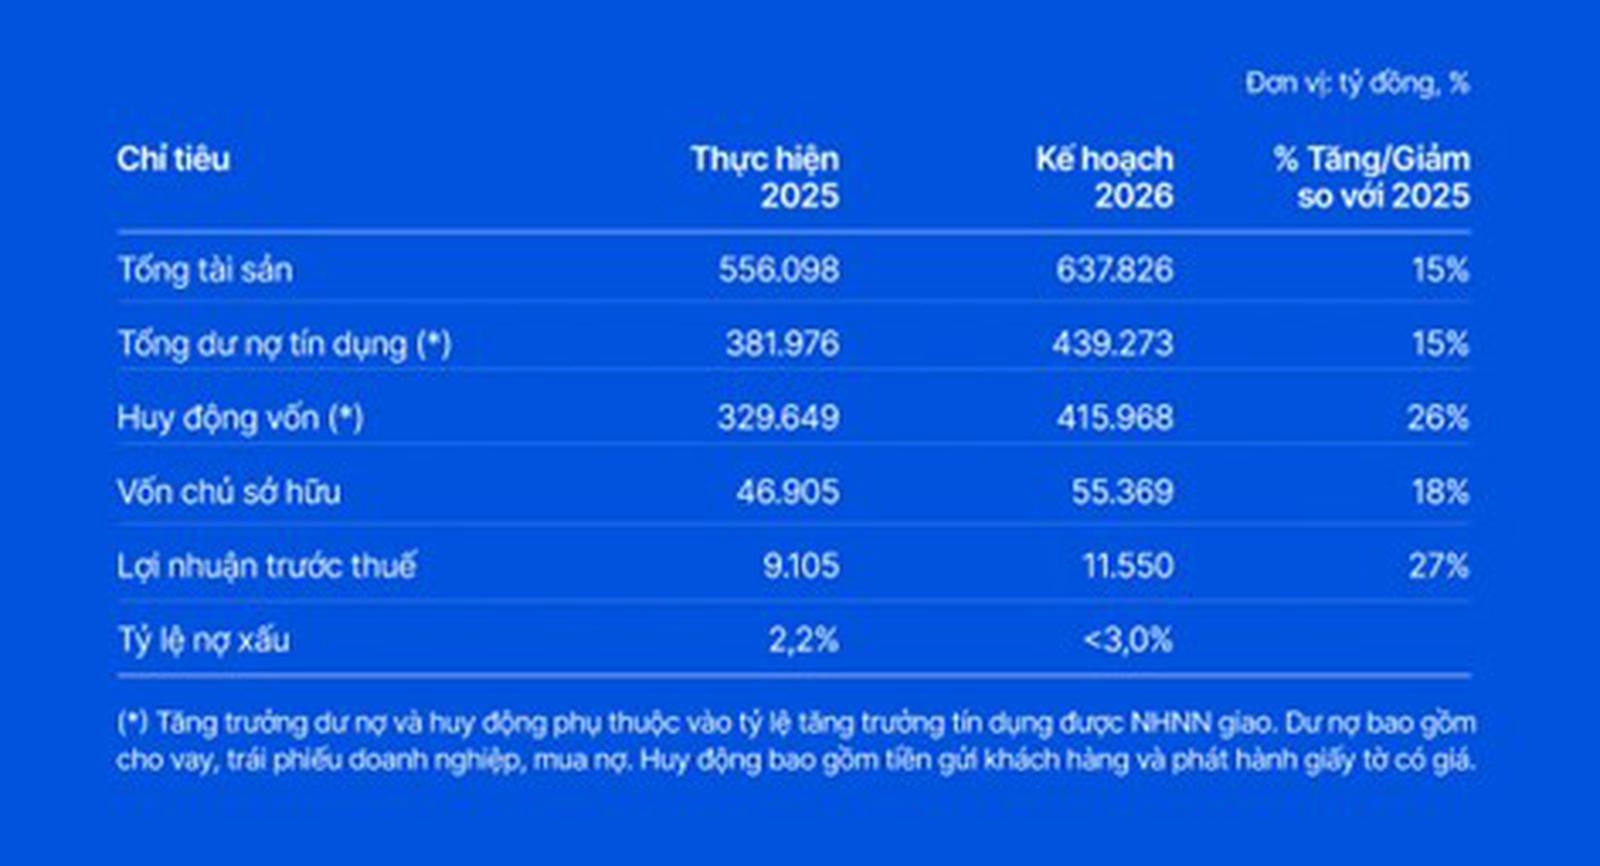Screen dimensions: 1600x866
Task: Select the 27% profit growth percentage
Action: (1439, 566)
